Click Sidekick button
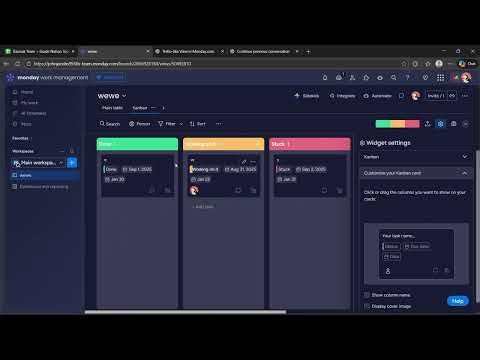This screenshot has height=360, width=480. (307, 96)
